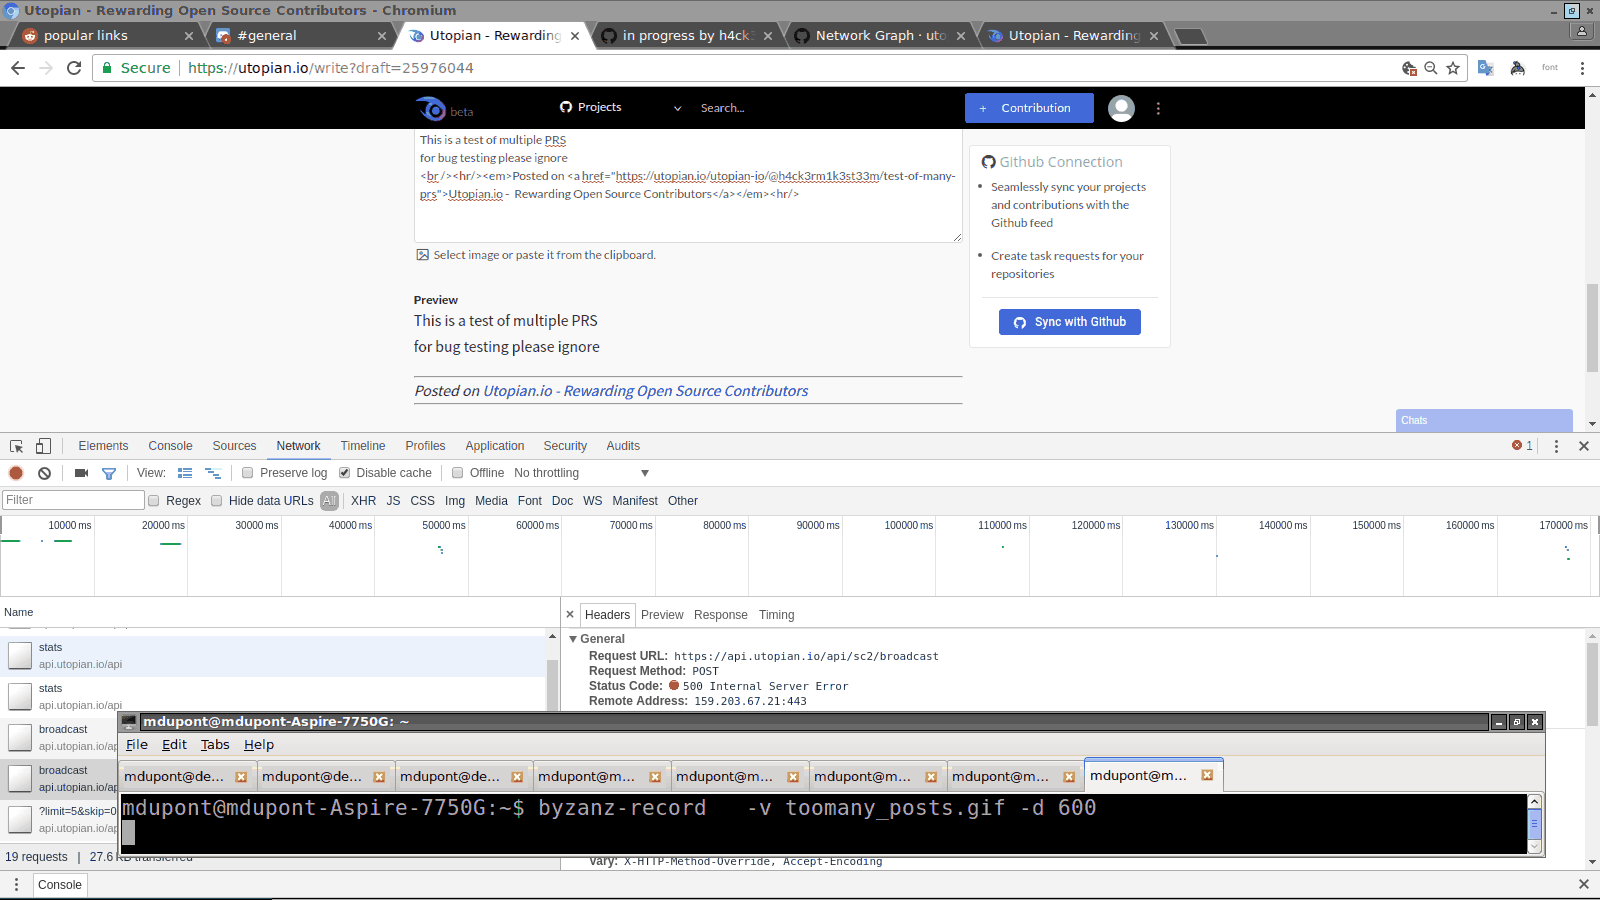Click the zoom magnifier icon in address bar

pyautogui.click(x=1431, y=68)
